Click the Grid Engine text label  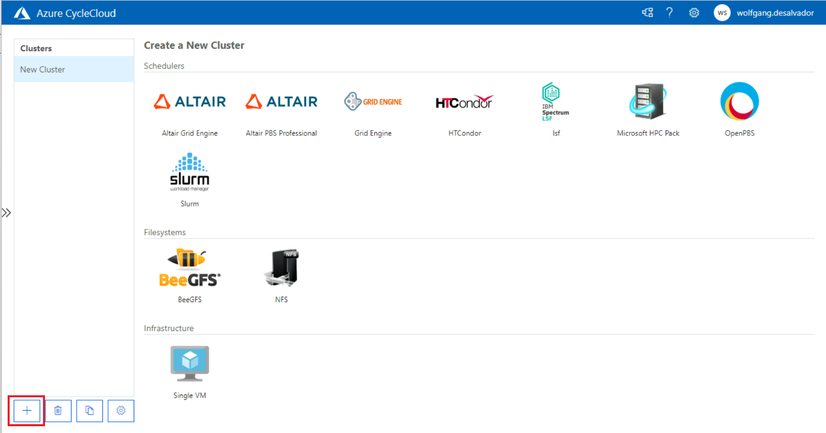(x=373, y=133)
